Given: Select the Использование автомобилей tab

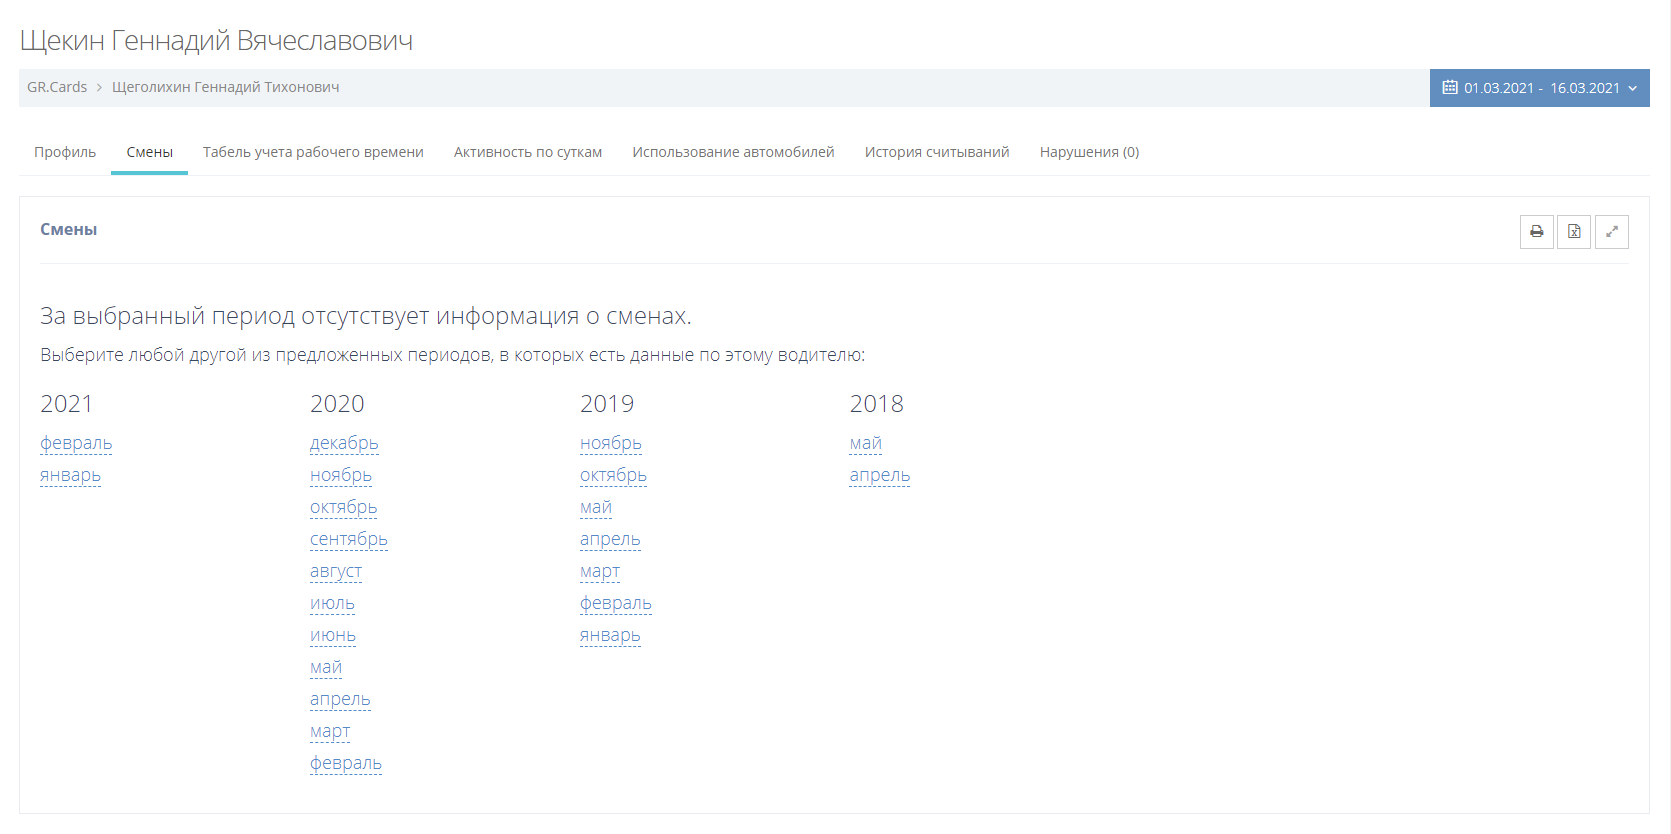Looking at the screenshot, I should [x=733, y=152].
